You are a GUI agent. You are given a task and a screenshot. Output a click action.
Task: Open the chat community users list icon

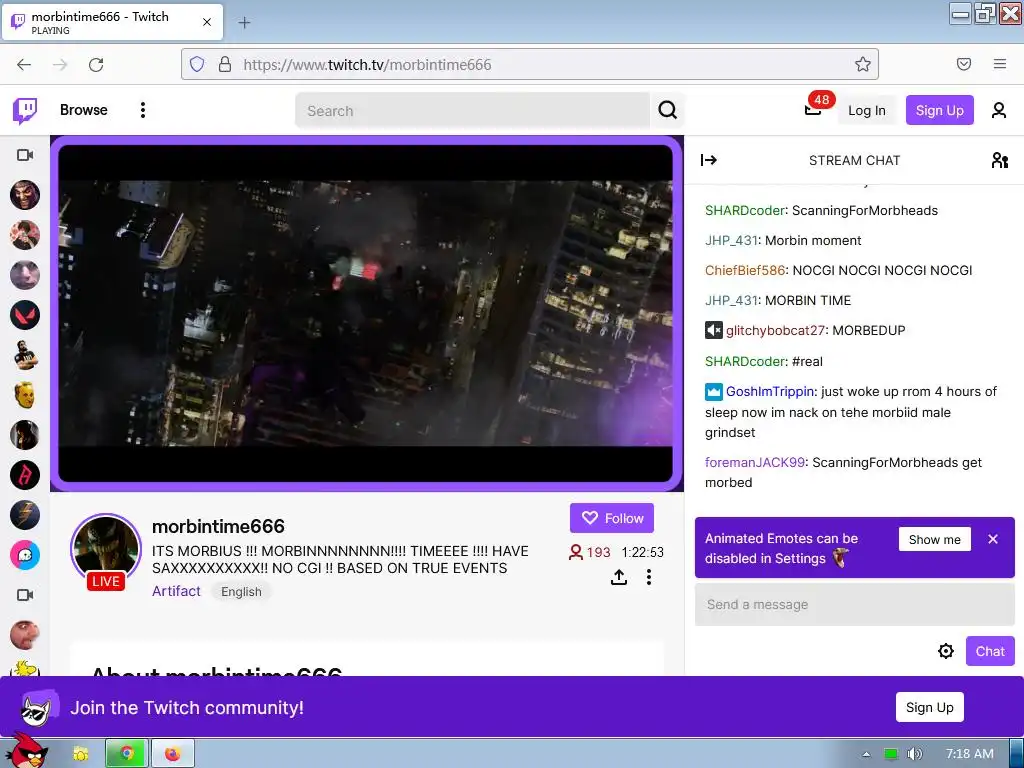999,160
